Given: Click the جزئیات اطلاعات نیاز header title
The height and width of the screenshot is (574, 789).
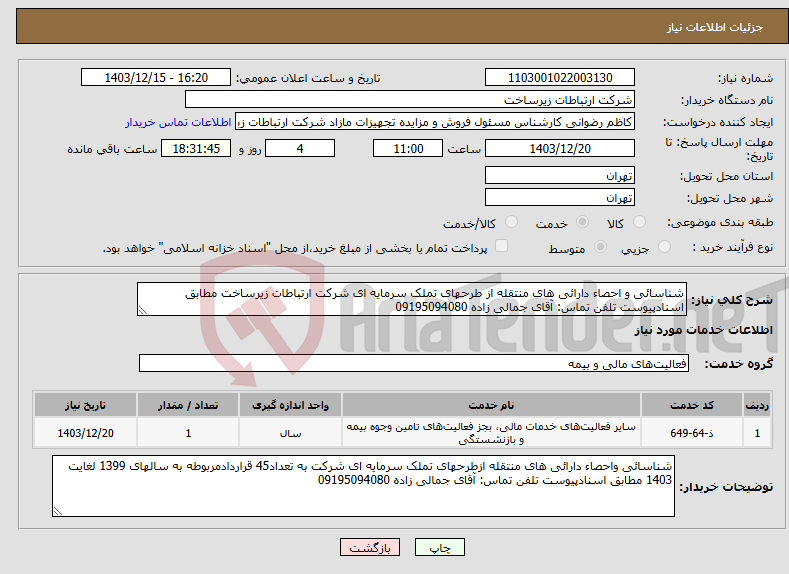Looking at the screenshot, I should (715, 27).
